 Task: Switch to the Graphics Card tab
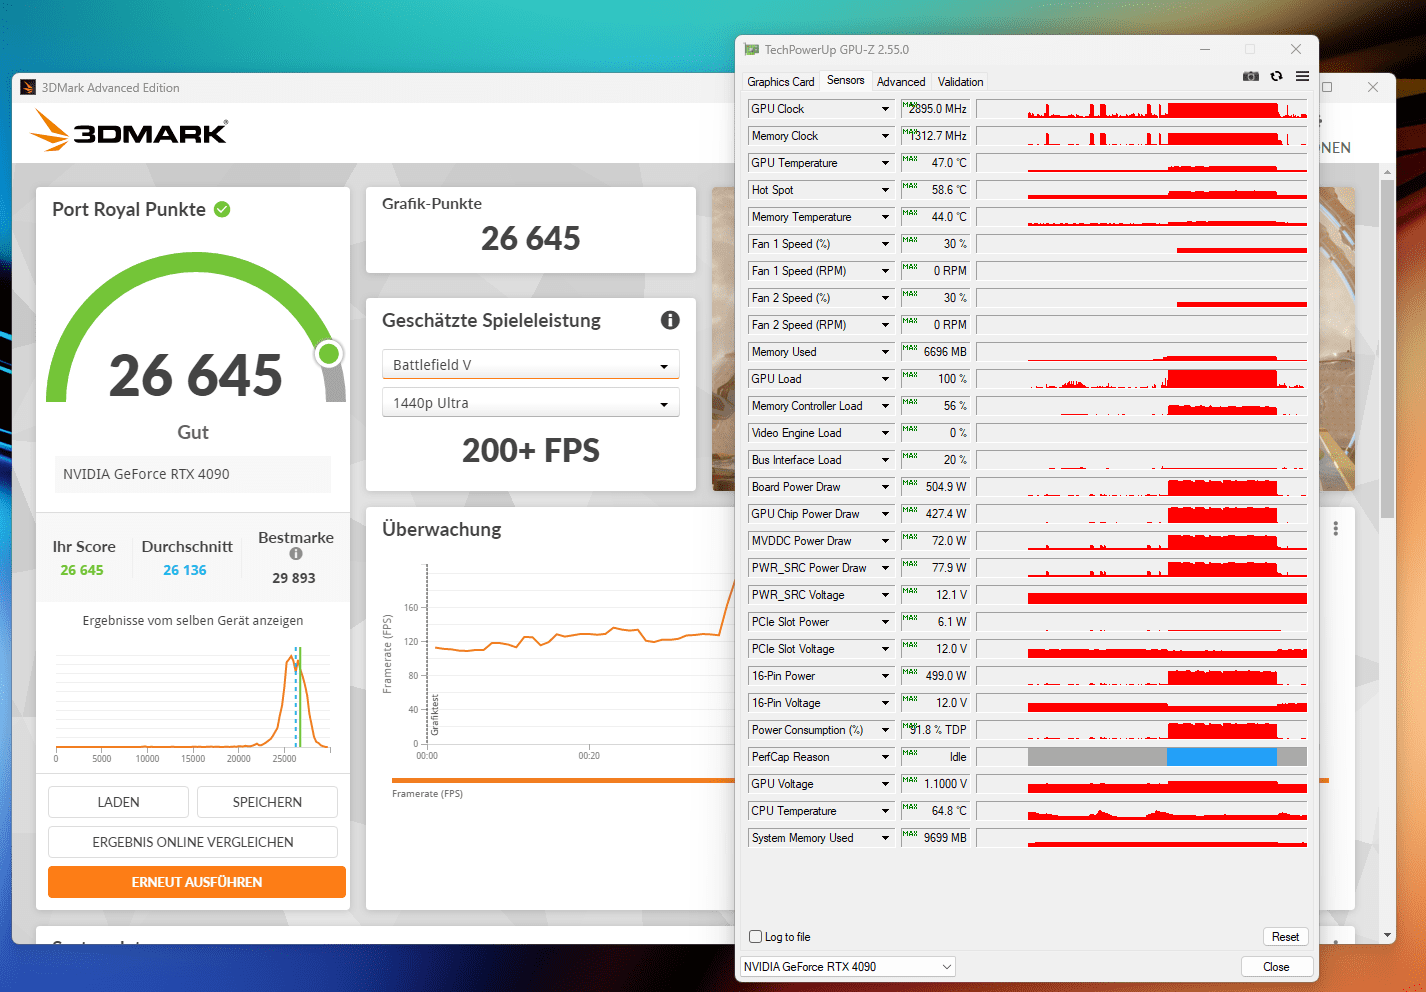[x=781, y=82]
